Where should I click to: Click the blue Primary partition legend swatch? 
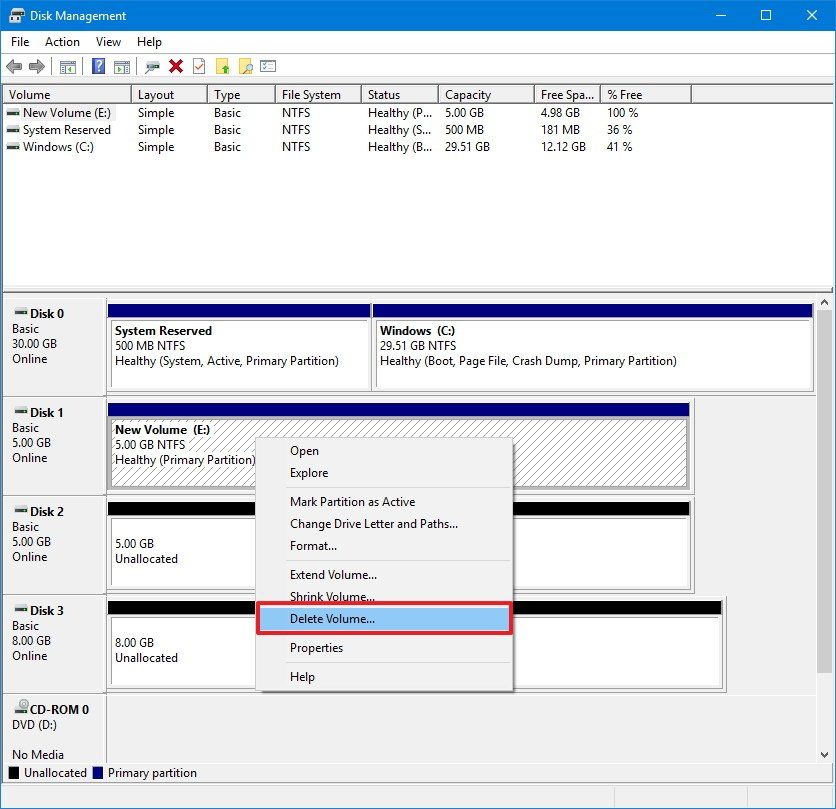tap(97, 772)
